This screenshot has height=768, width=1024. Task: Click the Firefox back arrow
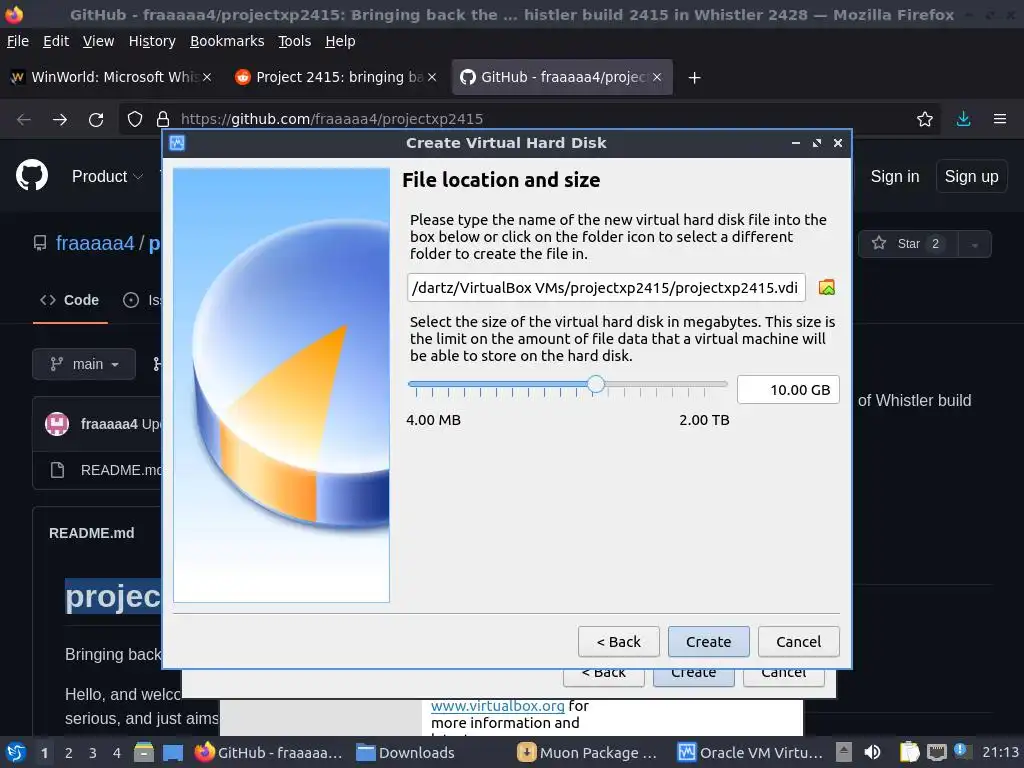[24, 119]
